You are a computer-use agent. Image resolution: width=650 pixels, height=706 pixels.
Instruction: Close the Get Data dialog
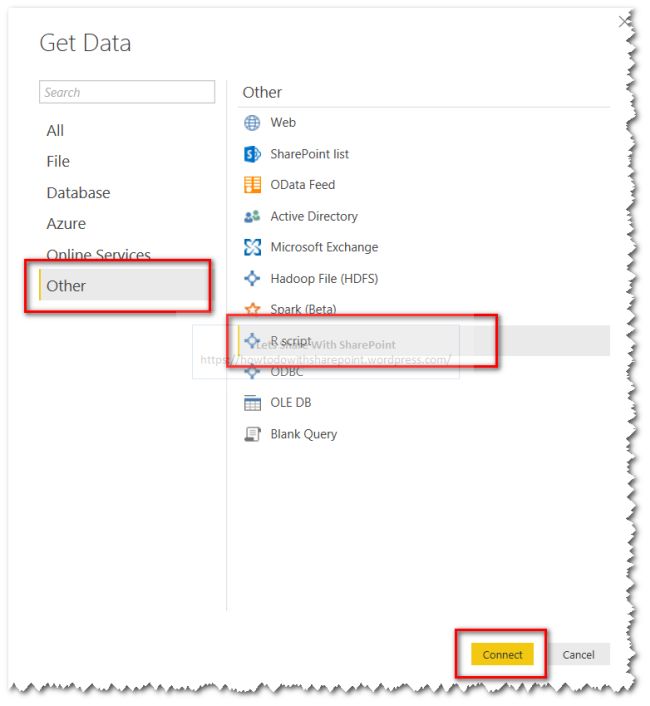tap(623, 21)
